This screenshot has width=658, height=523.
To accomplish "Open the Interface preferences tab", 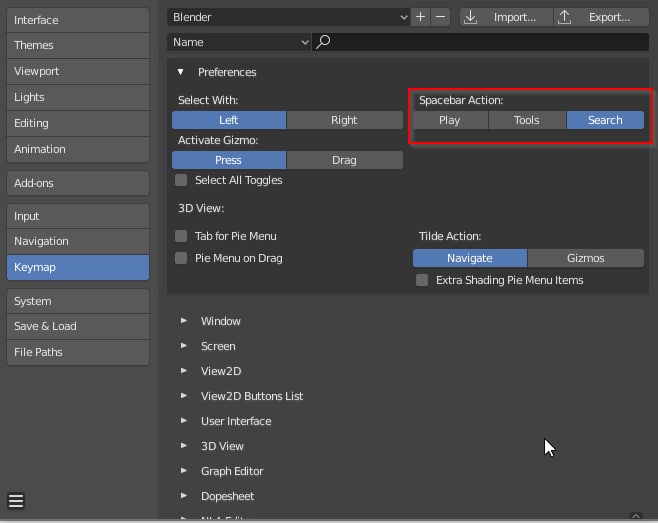I will [x=78, y=20].
